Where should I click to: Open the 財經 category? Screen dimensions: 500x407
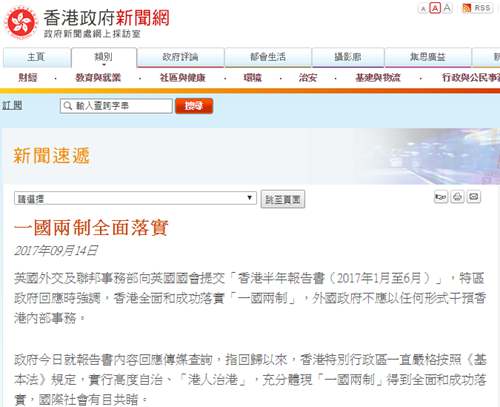pos(28,78)
